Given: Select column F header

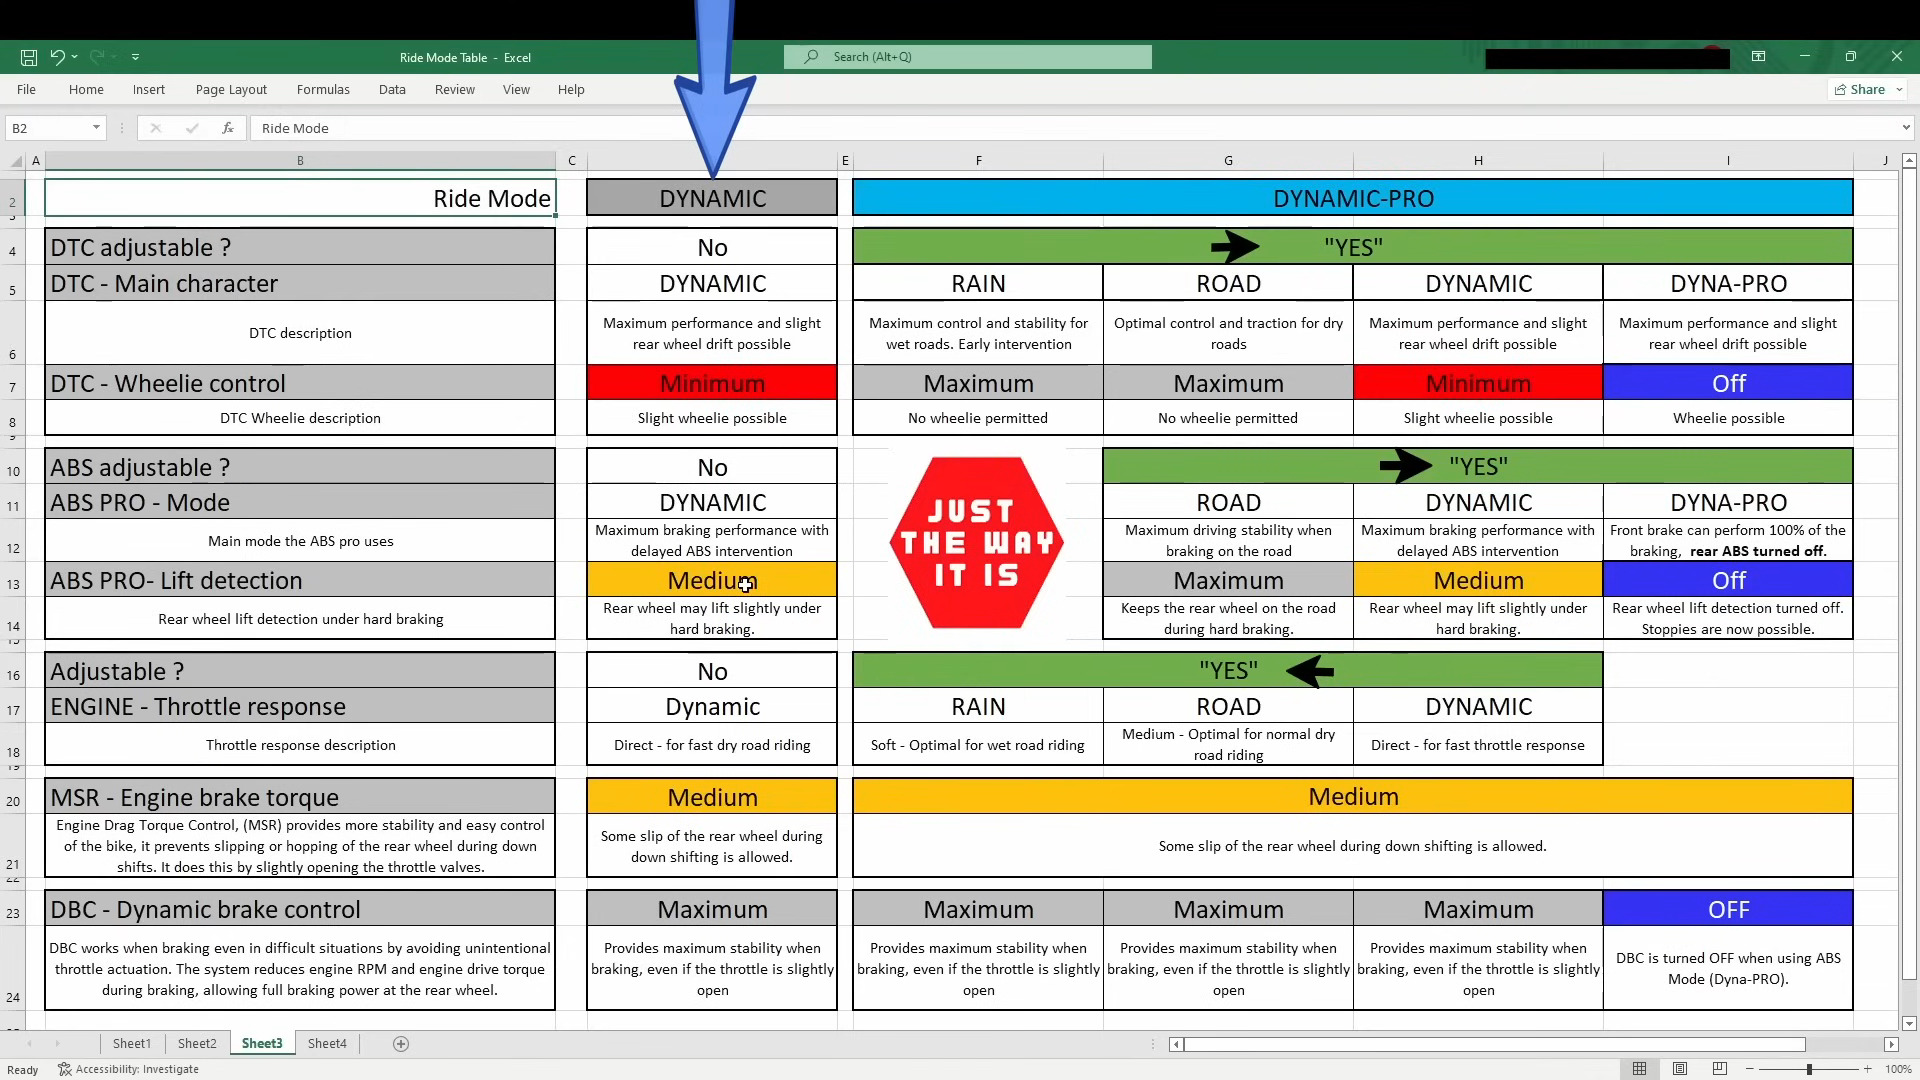Looking at the screenshot, I should pyautogui.click(x=978, y=160).
